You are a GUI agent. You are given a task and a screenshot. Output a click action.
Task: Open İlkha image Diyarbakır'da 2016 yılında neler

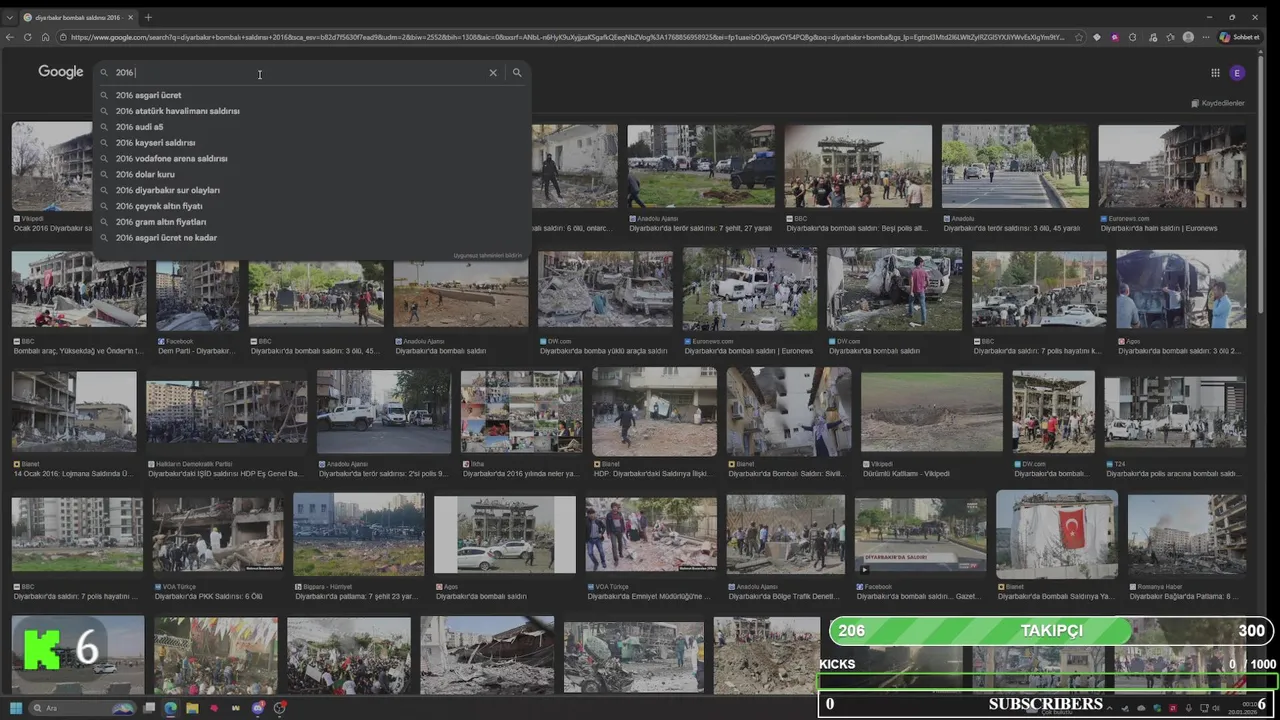521,412
